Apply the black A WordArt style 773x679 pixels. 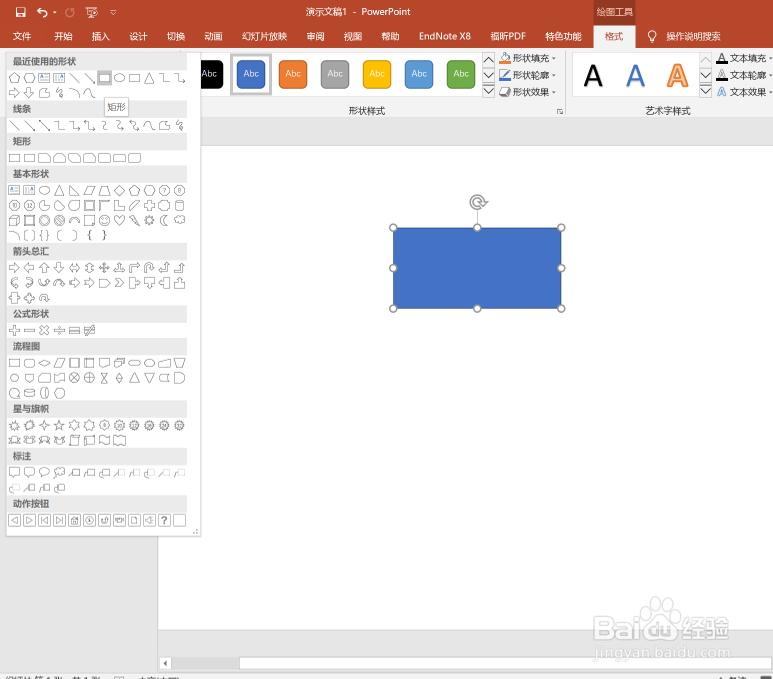point(593,76)
